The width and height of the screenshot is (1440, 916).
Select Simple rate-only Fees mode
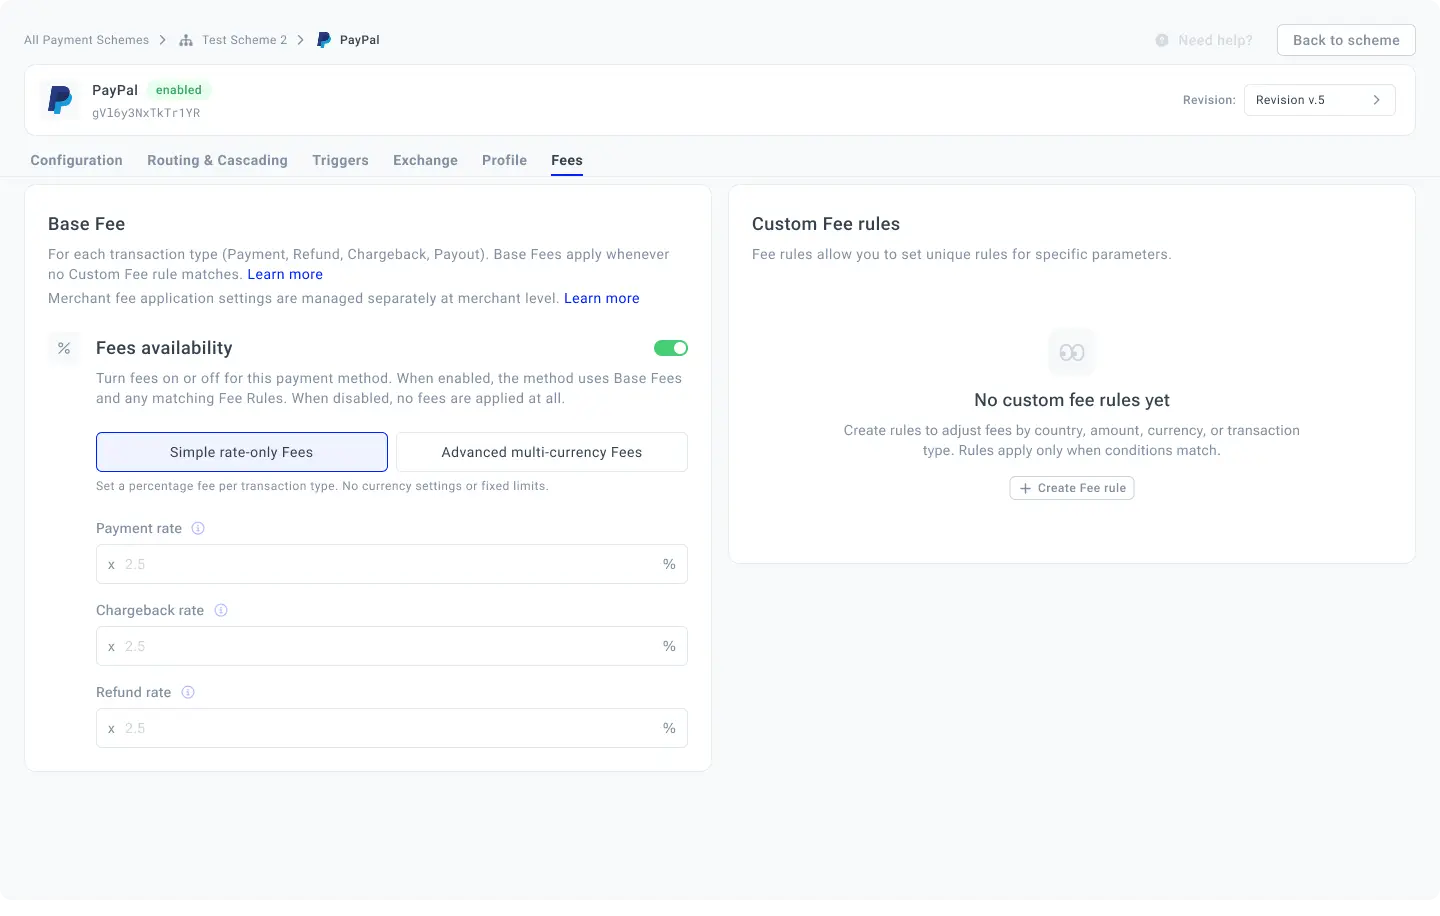[x=242, y=452]
